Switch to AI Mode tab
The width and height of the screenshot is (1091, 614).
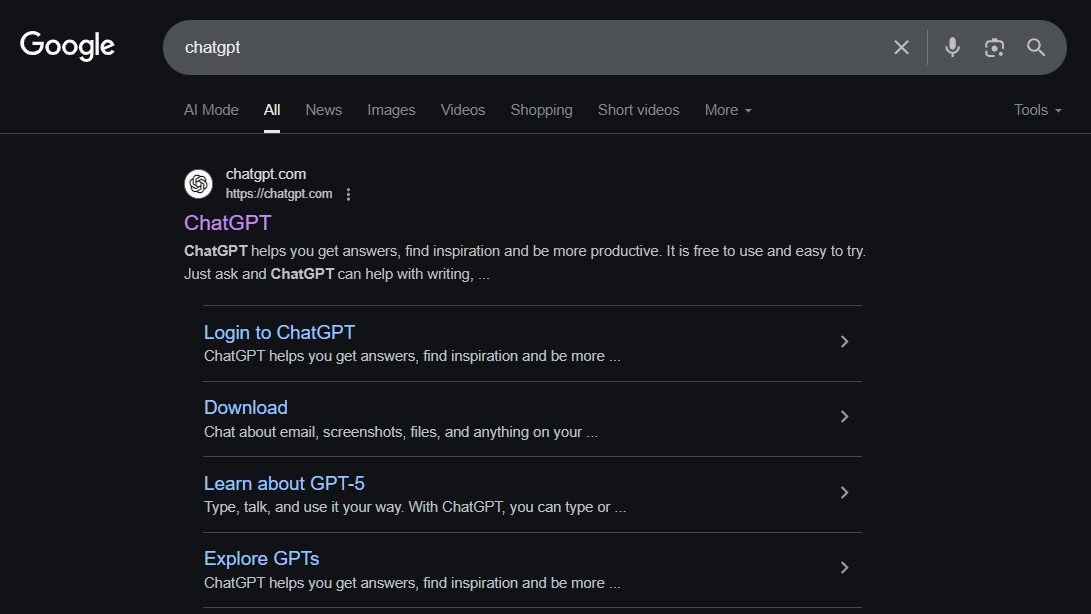211,110
